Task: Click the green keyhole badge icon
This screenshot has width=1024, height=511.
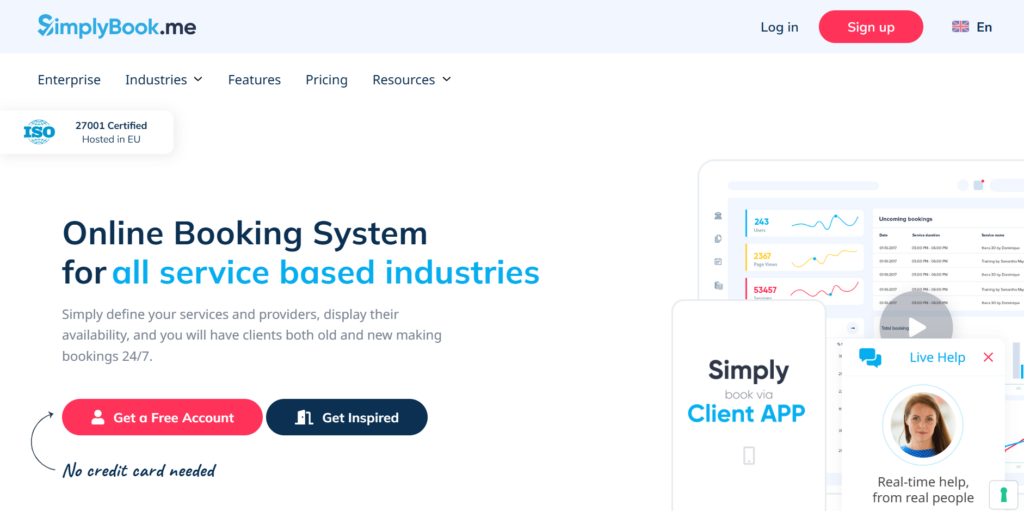Action: click(1002, 494)
